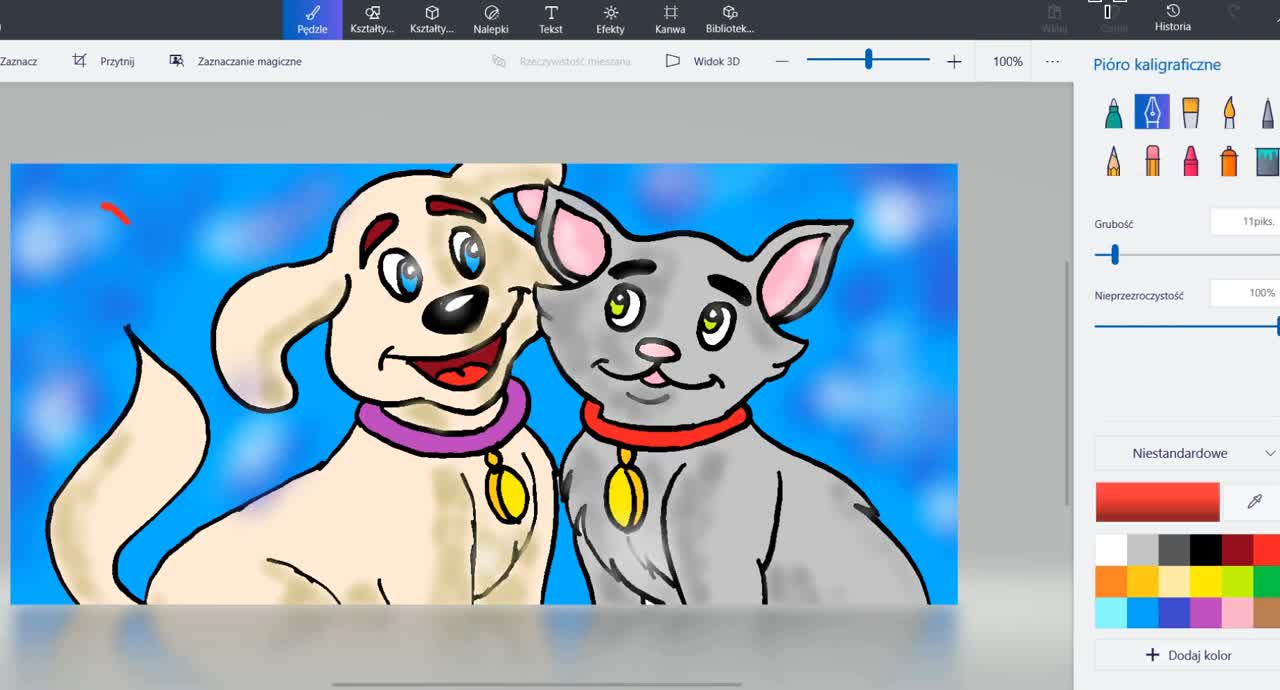Select the Pencil tool
1280x690 pixels.
click(x=1113, y=160)
